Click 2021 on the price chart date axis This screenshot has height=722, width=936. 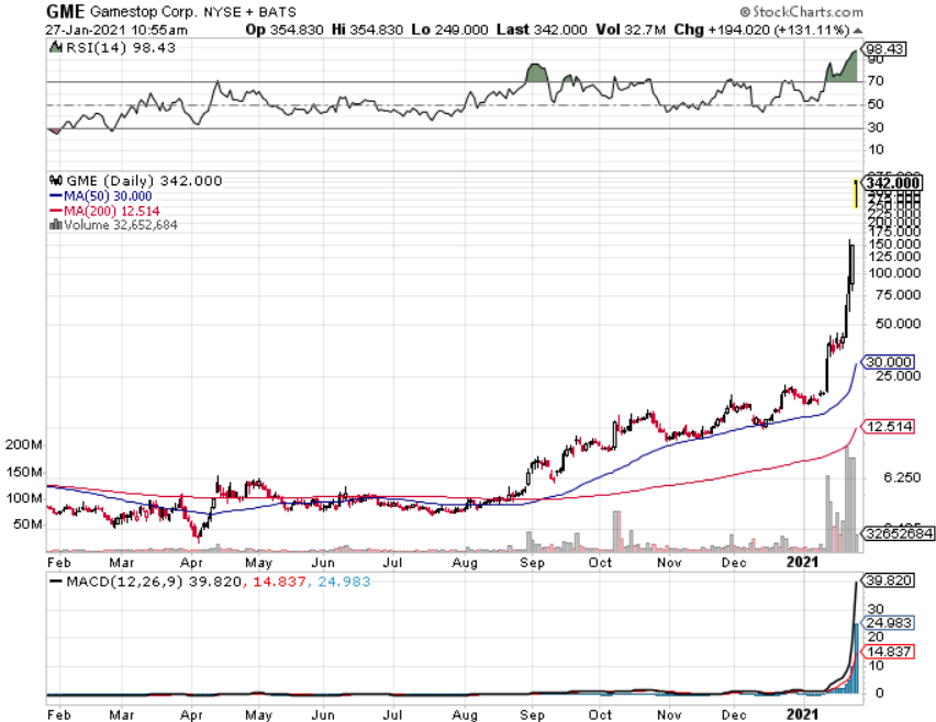(x=802, y=562)
